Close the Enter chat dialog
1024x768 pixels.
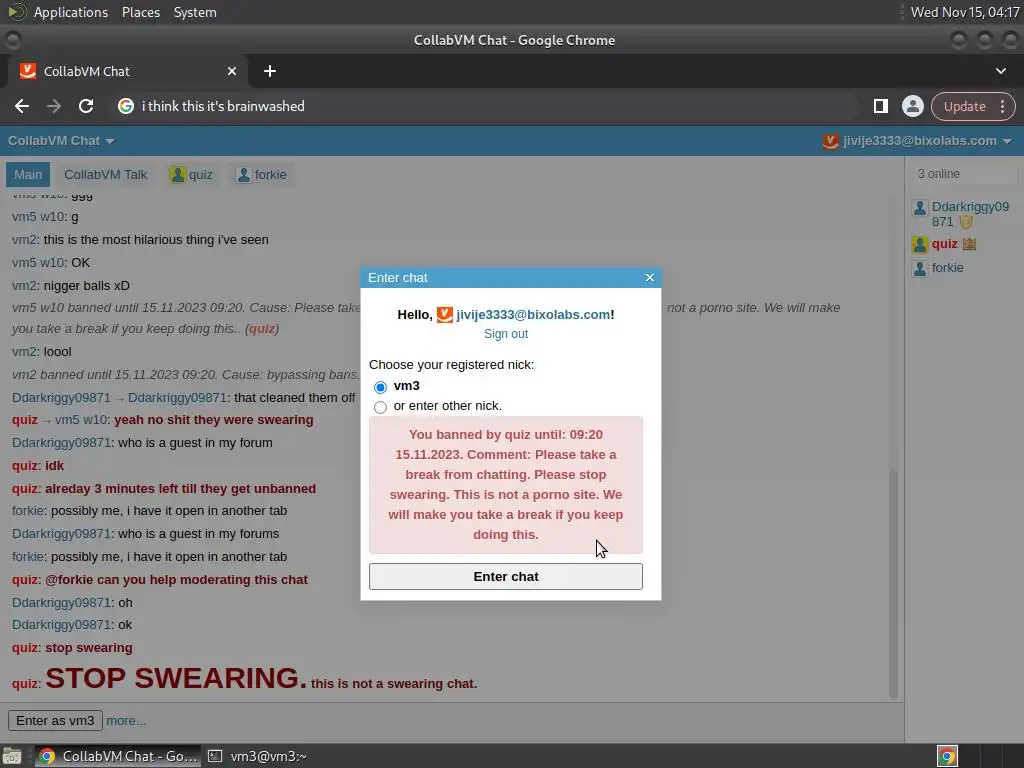650,278
